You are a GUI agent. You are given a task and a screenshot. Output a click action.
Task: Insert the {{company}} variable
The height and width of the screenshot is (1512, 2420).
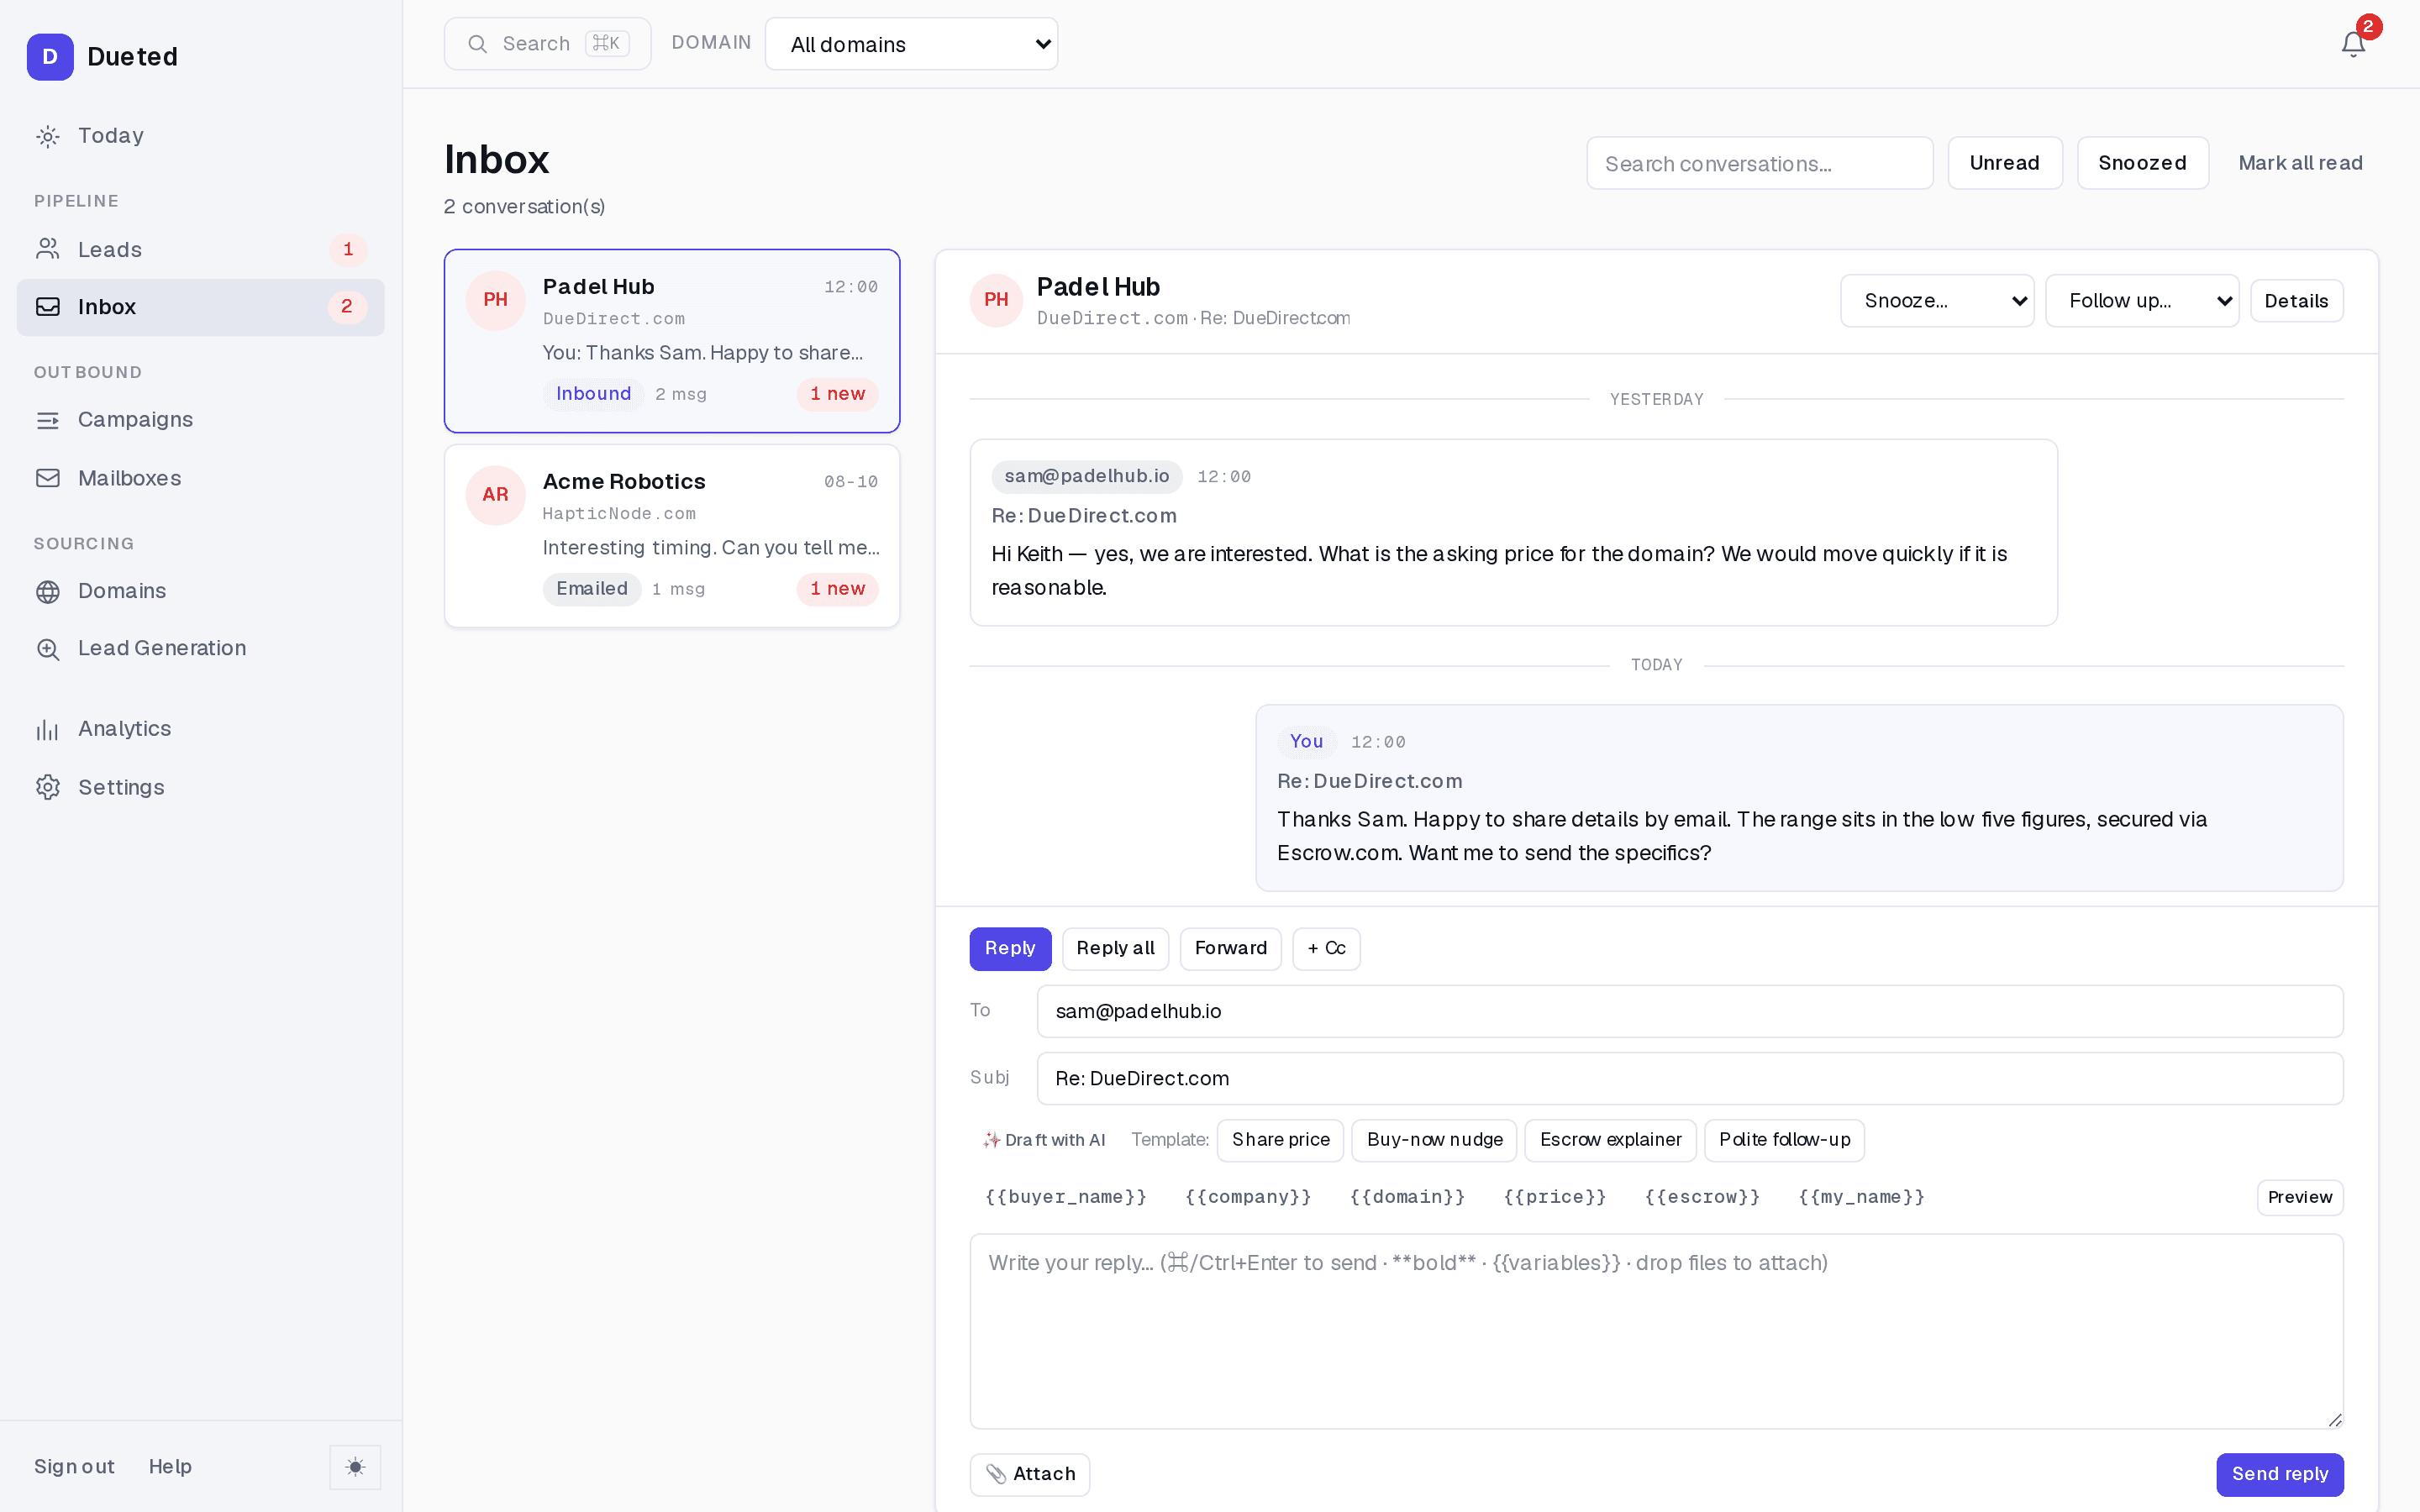pos(1247,1197)
